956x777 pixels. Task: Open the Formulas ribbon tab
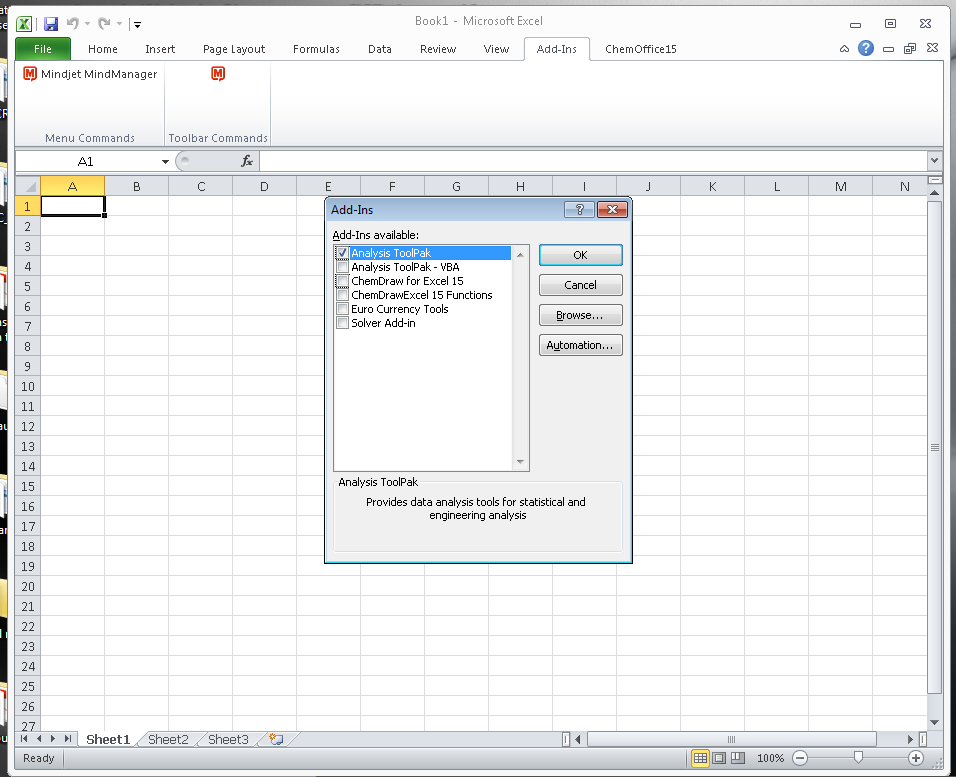(316, 49)
